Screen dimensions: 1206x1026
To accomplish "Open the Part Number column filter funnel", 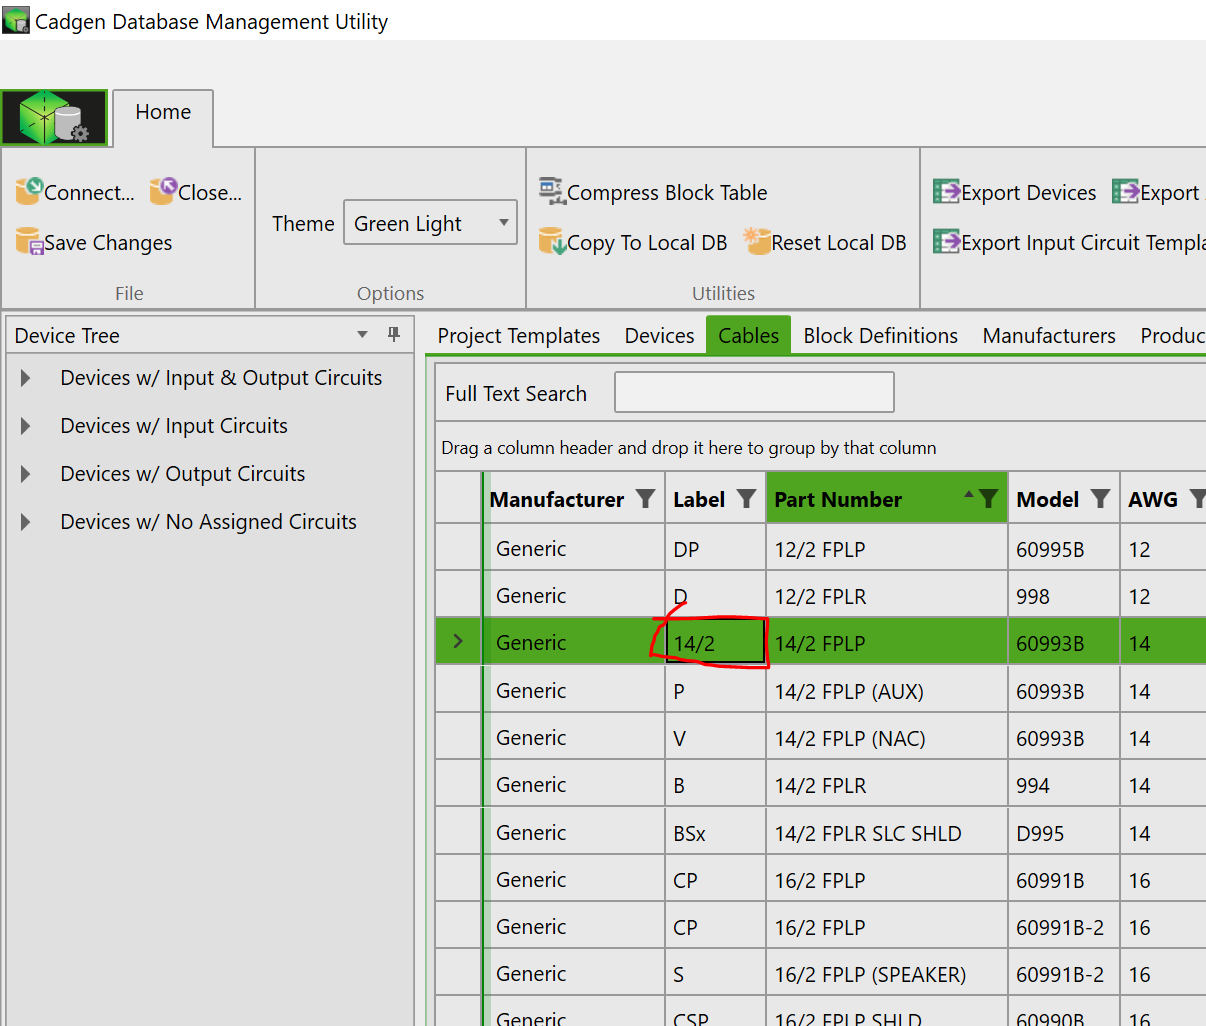I will pyautogui.click(x=988, y=498).
